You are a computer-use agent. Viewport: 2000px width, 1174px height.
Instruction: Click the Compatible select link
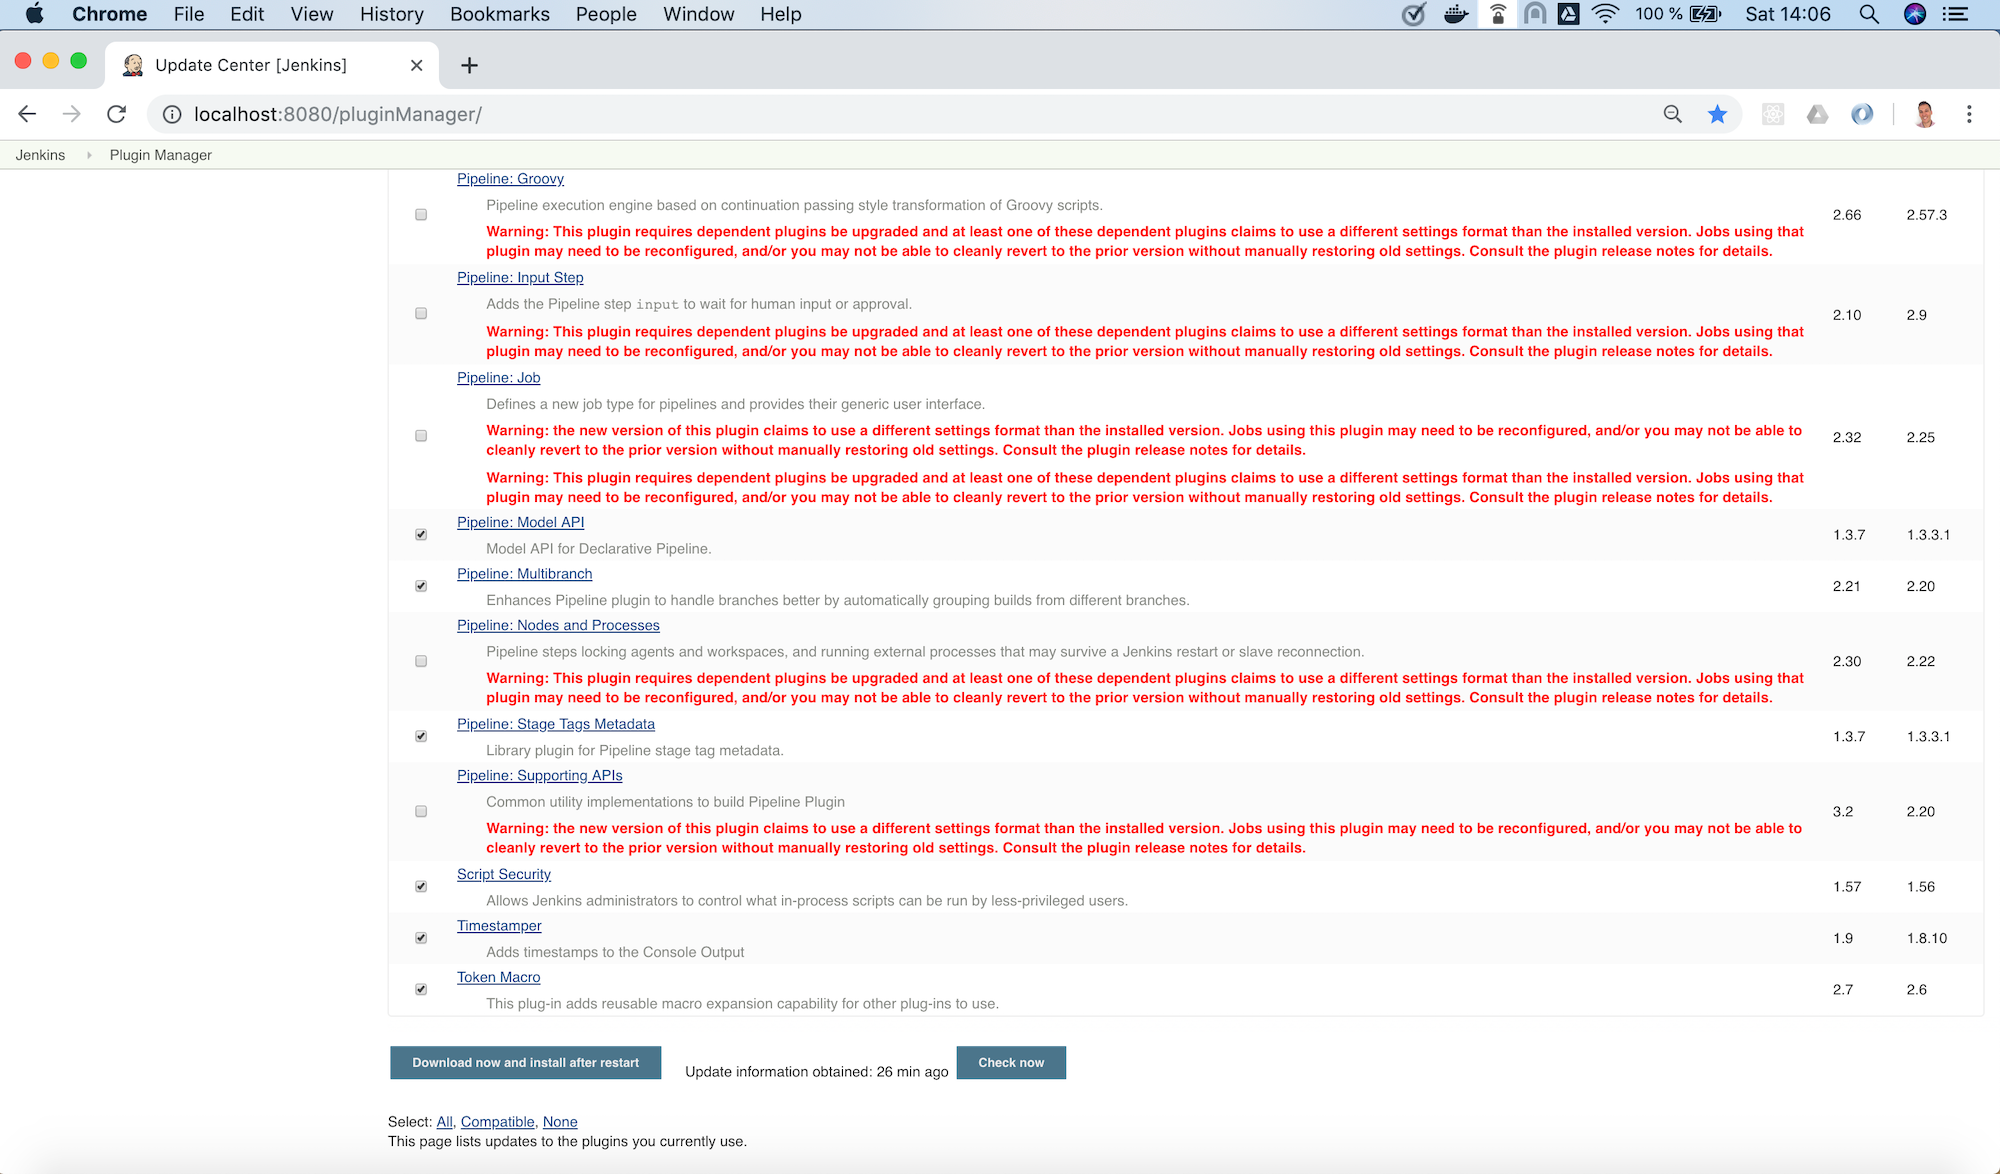(x=497, y=1122)
